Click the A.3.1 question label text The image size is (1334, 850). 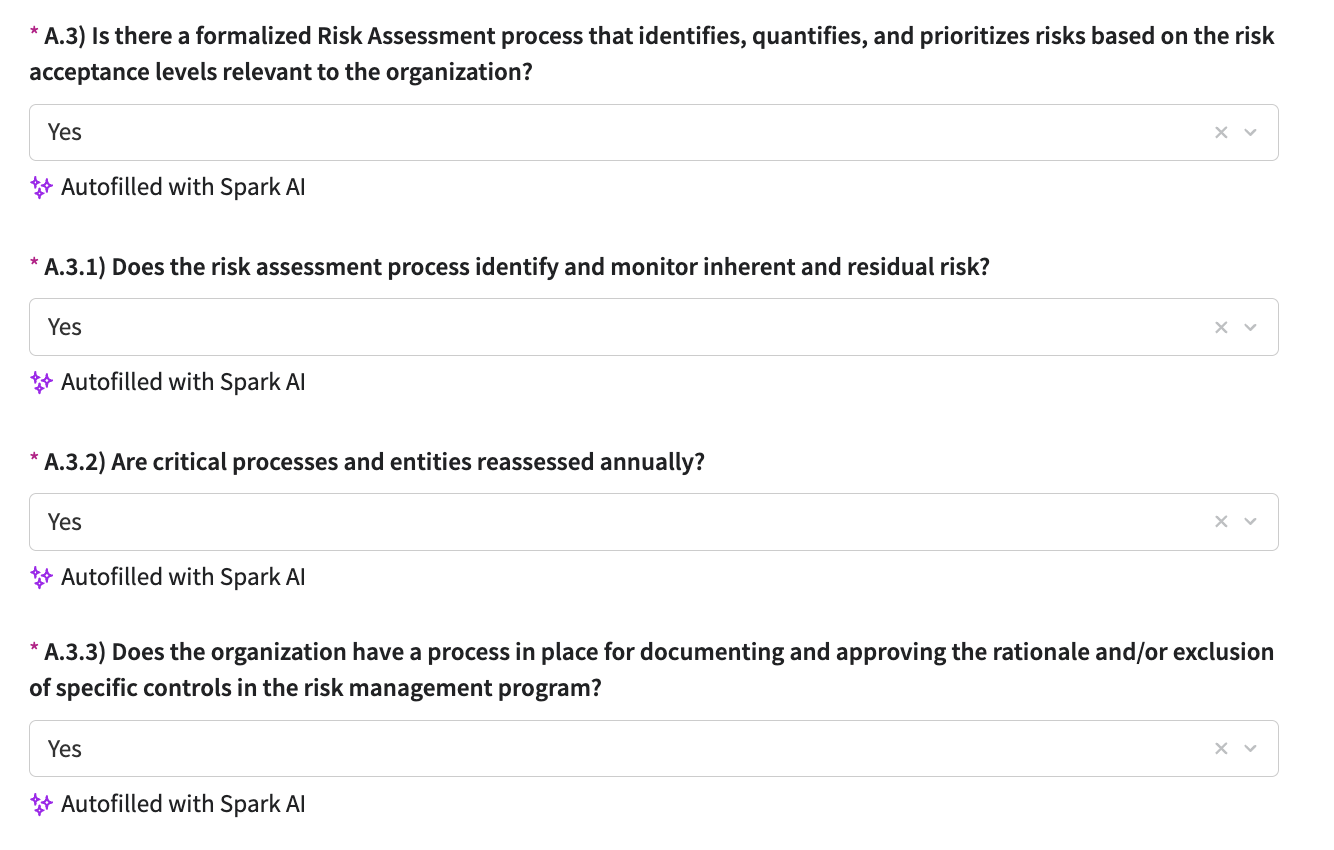(x=516, y=267)
